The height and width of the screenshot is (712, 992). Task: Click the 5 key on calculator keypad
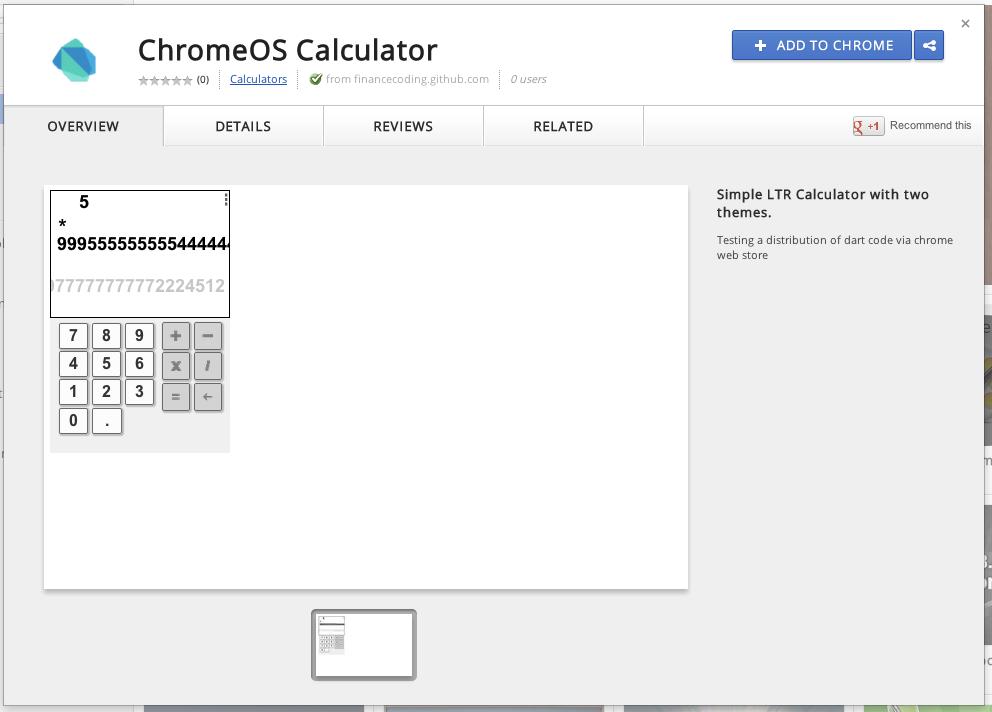click(106, 364)
